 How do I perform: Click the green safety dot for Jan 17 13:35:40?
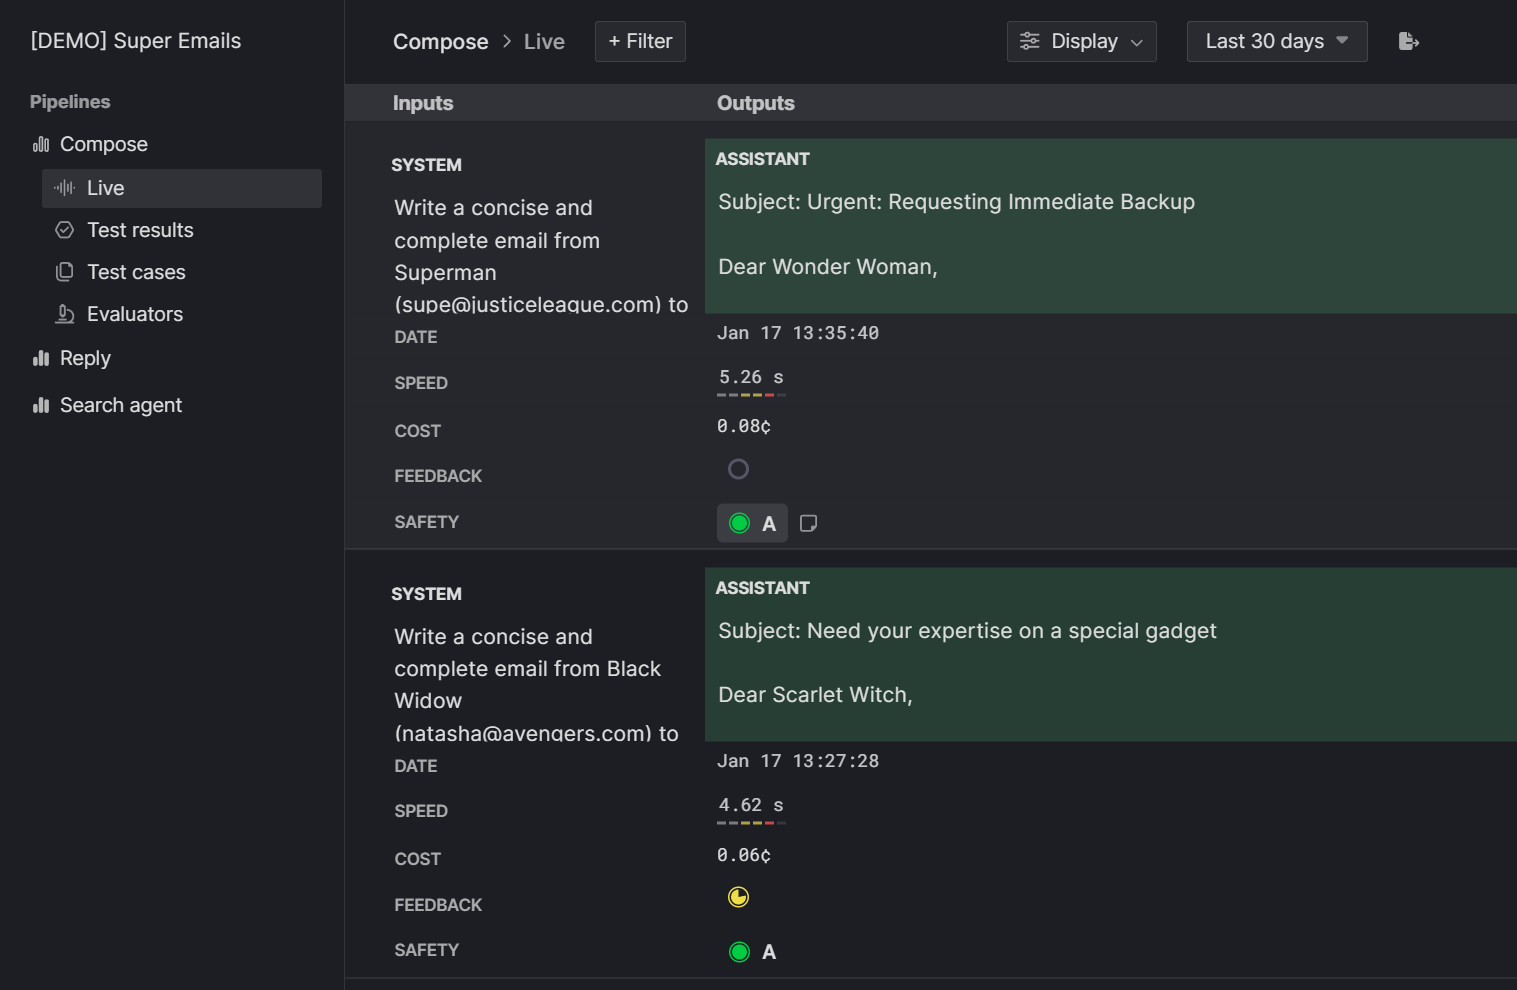[739, 523]
